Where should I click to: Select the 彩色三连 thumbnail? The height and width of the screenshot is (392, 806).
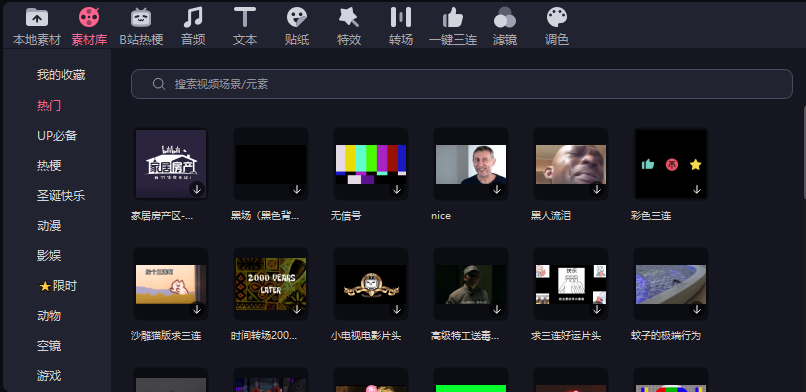point(671,164)
